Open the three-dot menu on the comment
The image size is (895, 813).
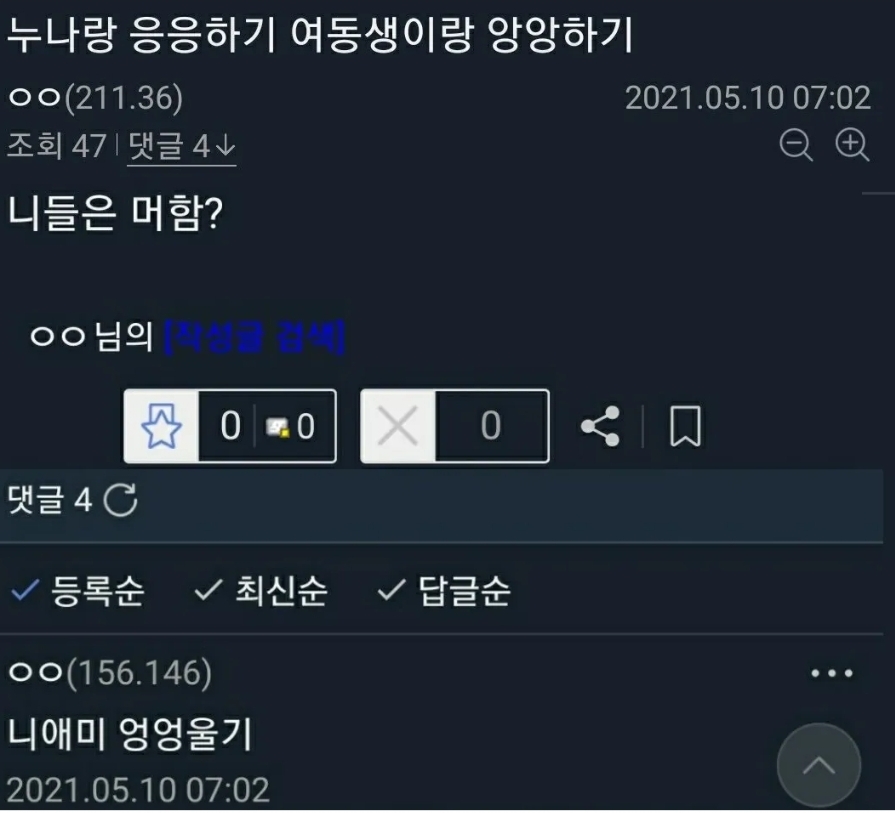(x=832, y=674)
